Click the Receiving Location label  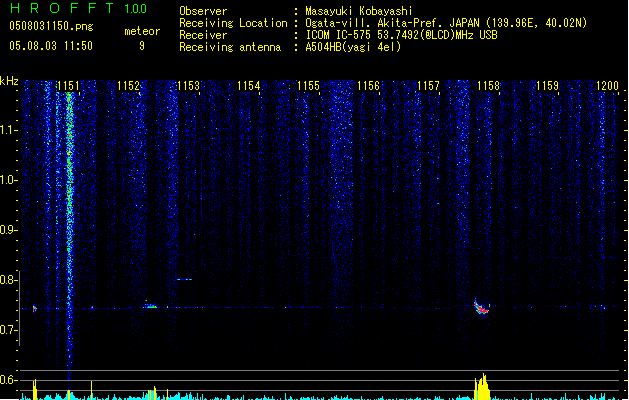(x=233, y=23)
